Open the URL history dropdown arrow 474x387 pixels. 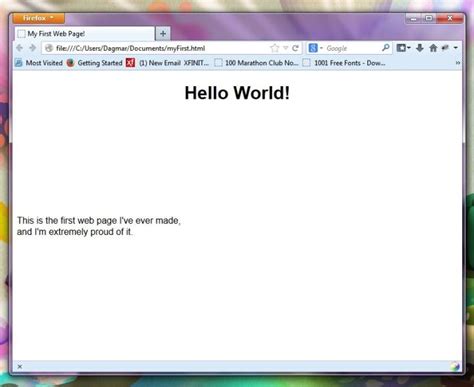286,48
